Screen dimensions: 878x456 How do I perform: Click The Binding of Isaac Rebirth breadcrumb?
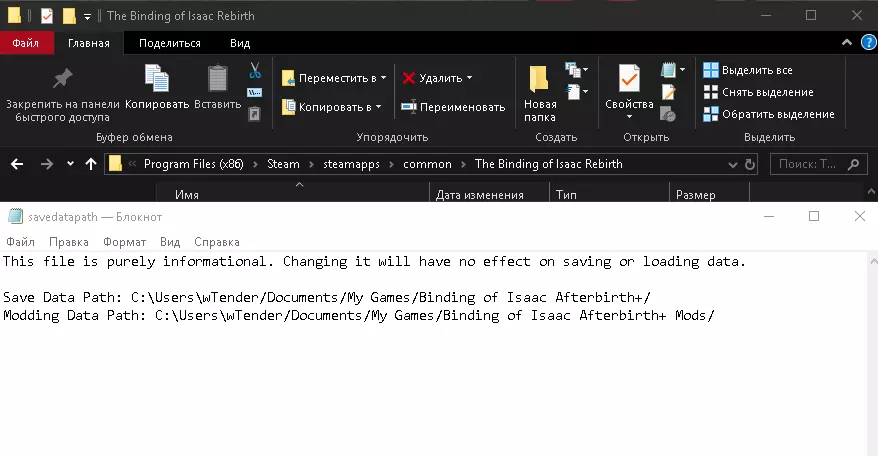(549, 164)
